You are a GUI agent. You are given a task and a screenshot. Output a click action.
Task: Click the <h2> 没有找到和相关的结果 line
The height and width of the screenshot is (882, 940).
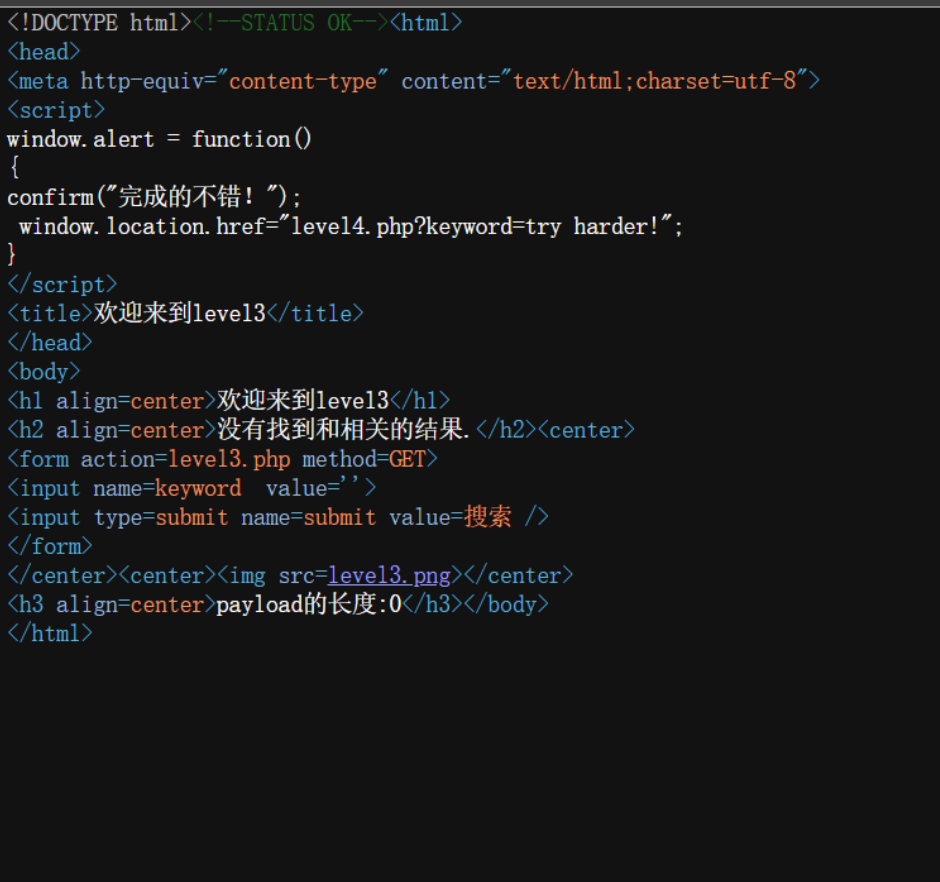(x=321, y=430)
